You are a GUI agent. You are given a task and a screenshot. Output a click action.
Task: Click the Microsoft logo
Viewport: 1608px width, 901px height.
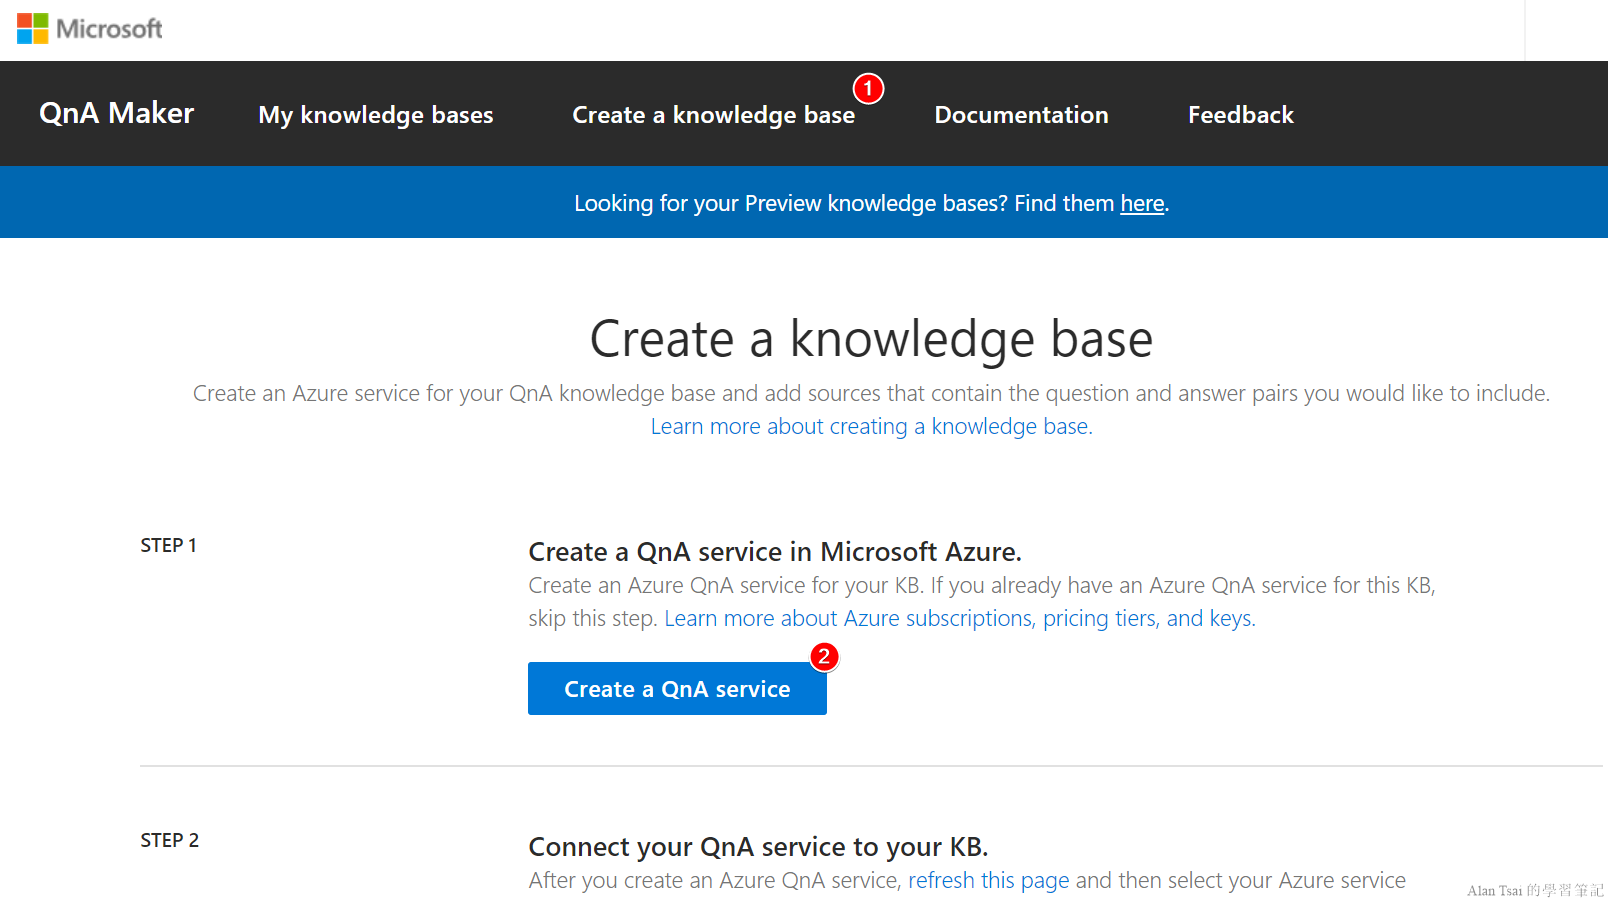pos(89,29)
